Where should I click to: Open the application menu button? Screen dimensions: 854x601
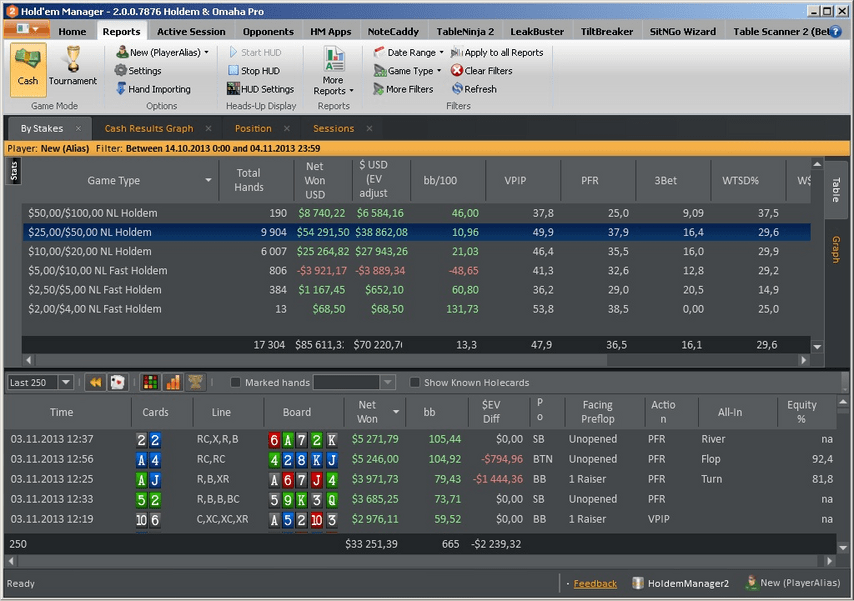[x=27, y=29]
